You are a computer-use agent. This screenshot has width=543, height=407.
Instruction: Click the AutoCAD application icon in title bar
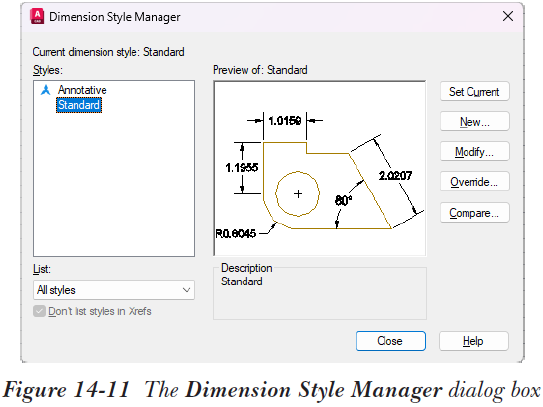click(x=37, y=16)
